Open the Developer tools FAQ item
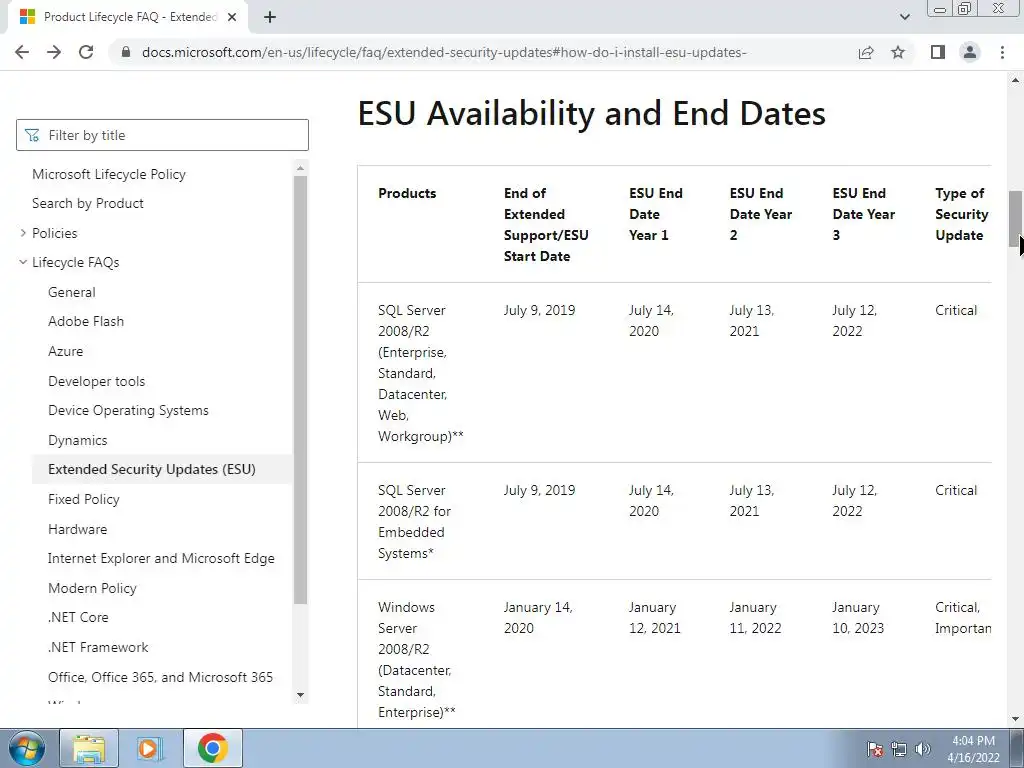 97,381
